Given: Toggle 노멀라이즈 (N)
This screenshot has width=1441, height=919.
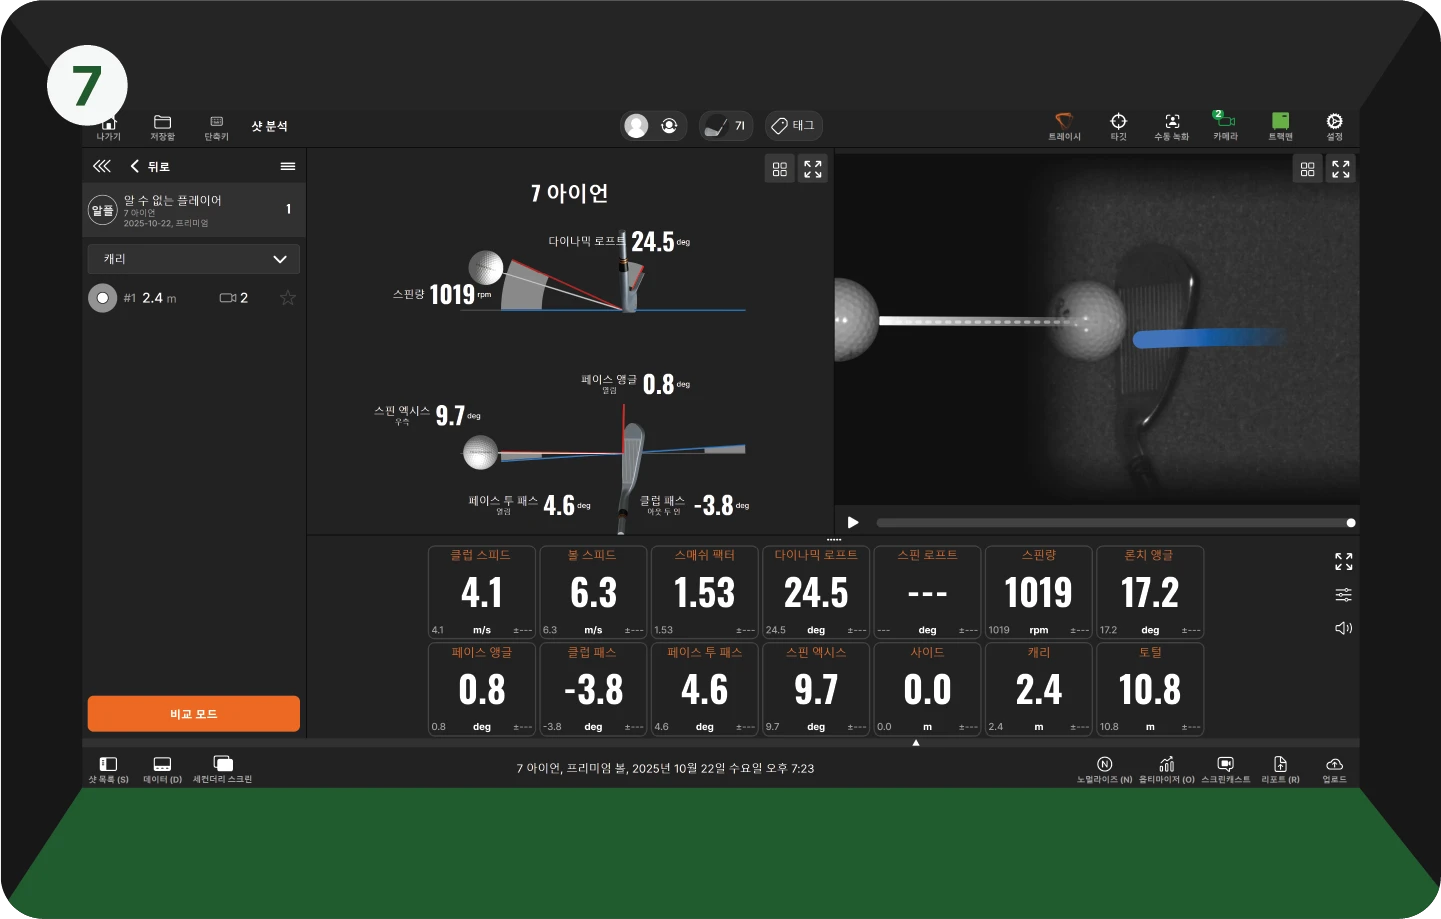Looking at the screenshot, I should click(x=1104, y=769).
